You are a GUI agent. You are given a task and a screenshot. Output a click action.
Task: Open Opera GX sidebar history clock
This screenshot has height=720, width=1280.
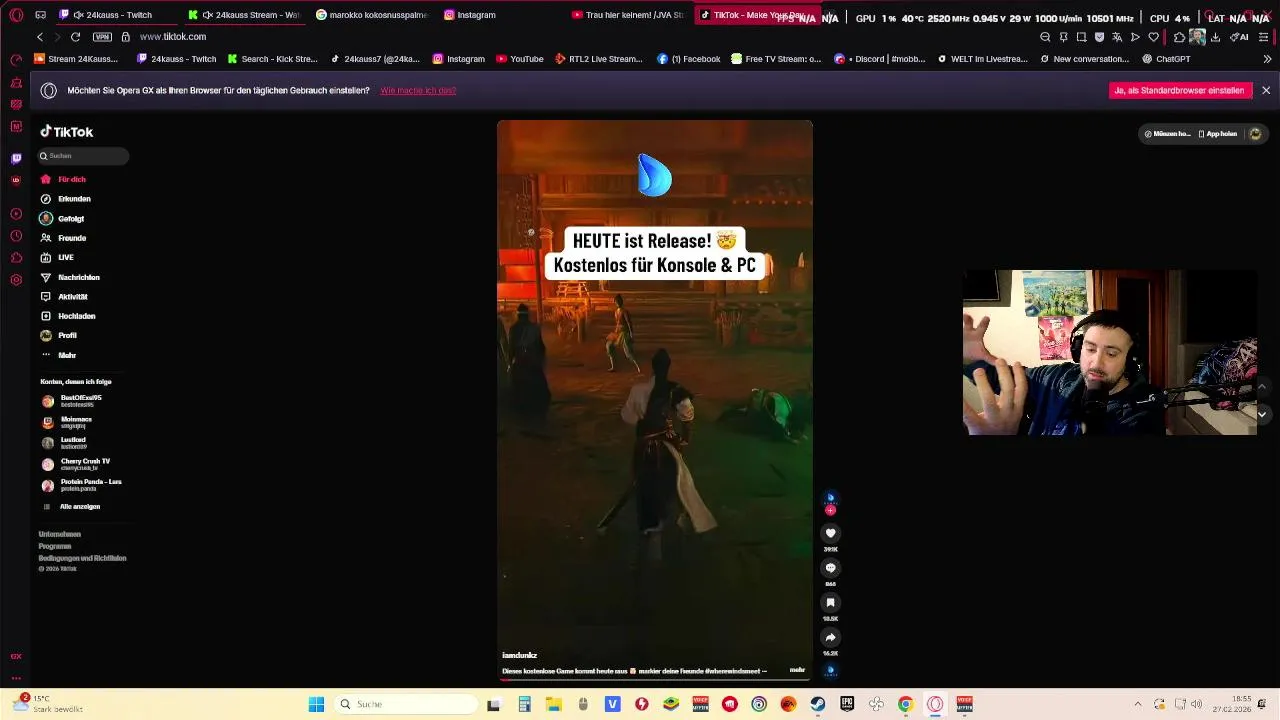(16, 236)
